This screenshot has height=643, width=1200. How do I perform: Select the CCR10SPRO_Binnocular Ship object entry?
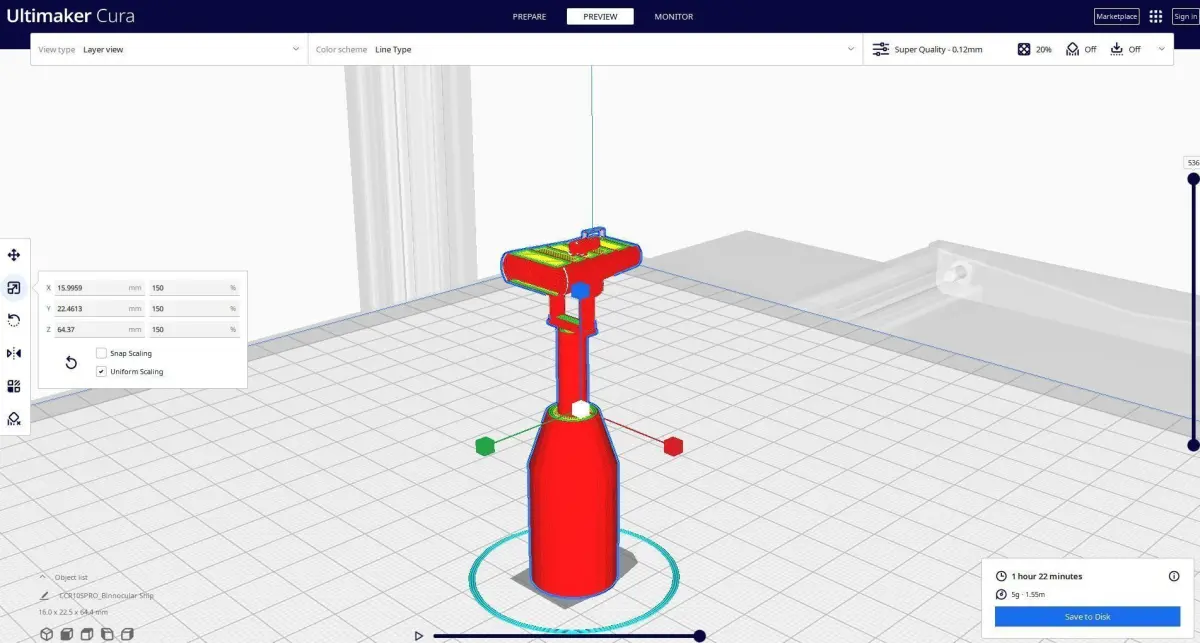106,595
